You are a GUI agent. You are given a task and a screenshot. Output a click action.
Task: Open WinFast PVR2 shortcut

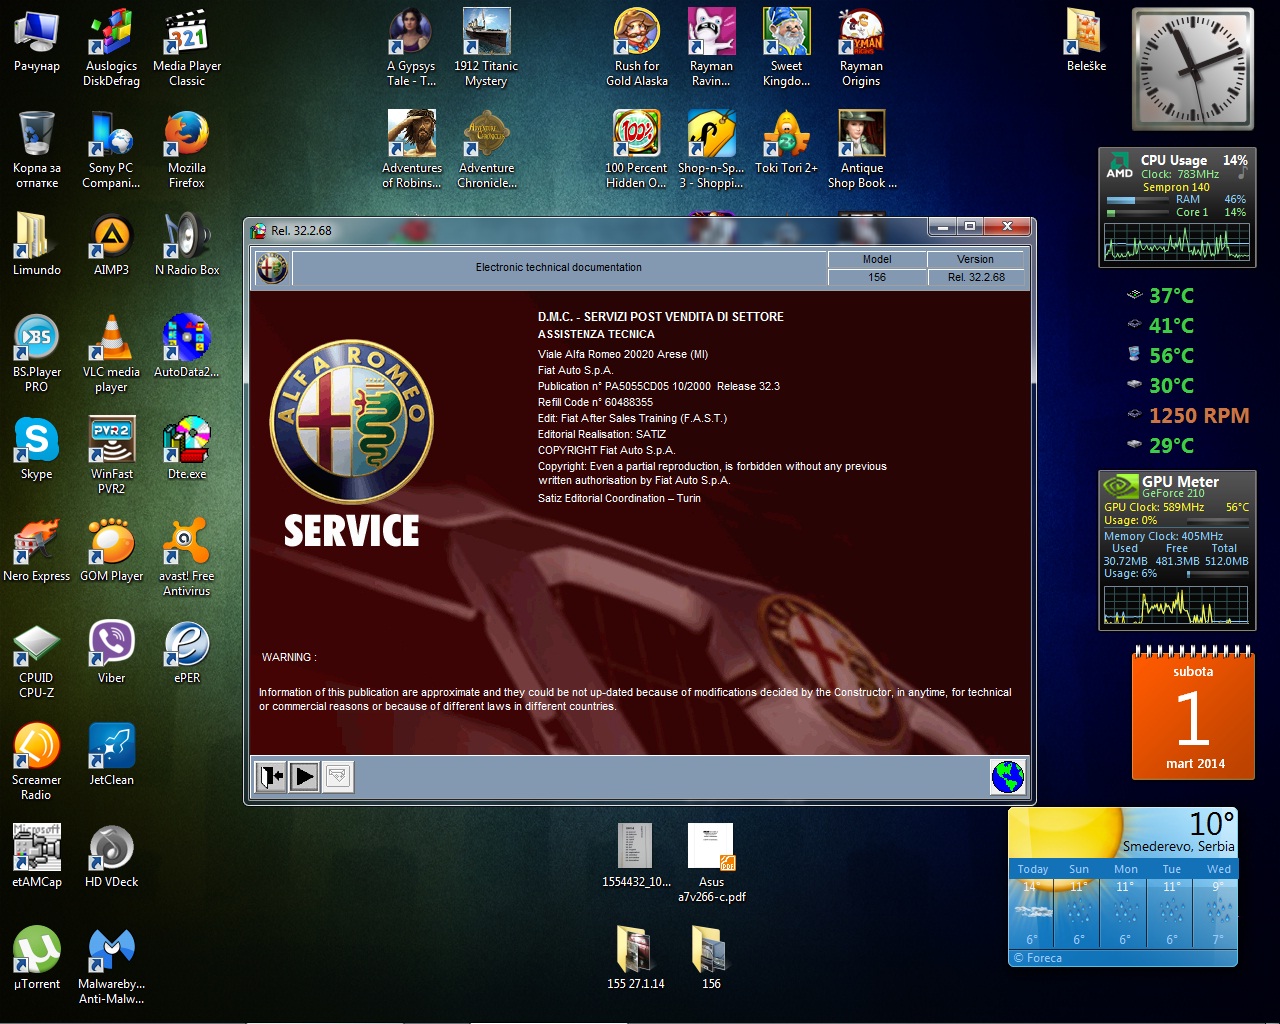[112, 456]
